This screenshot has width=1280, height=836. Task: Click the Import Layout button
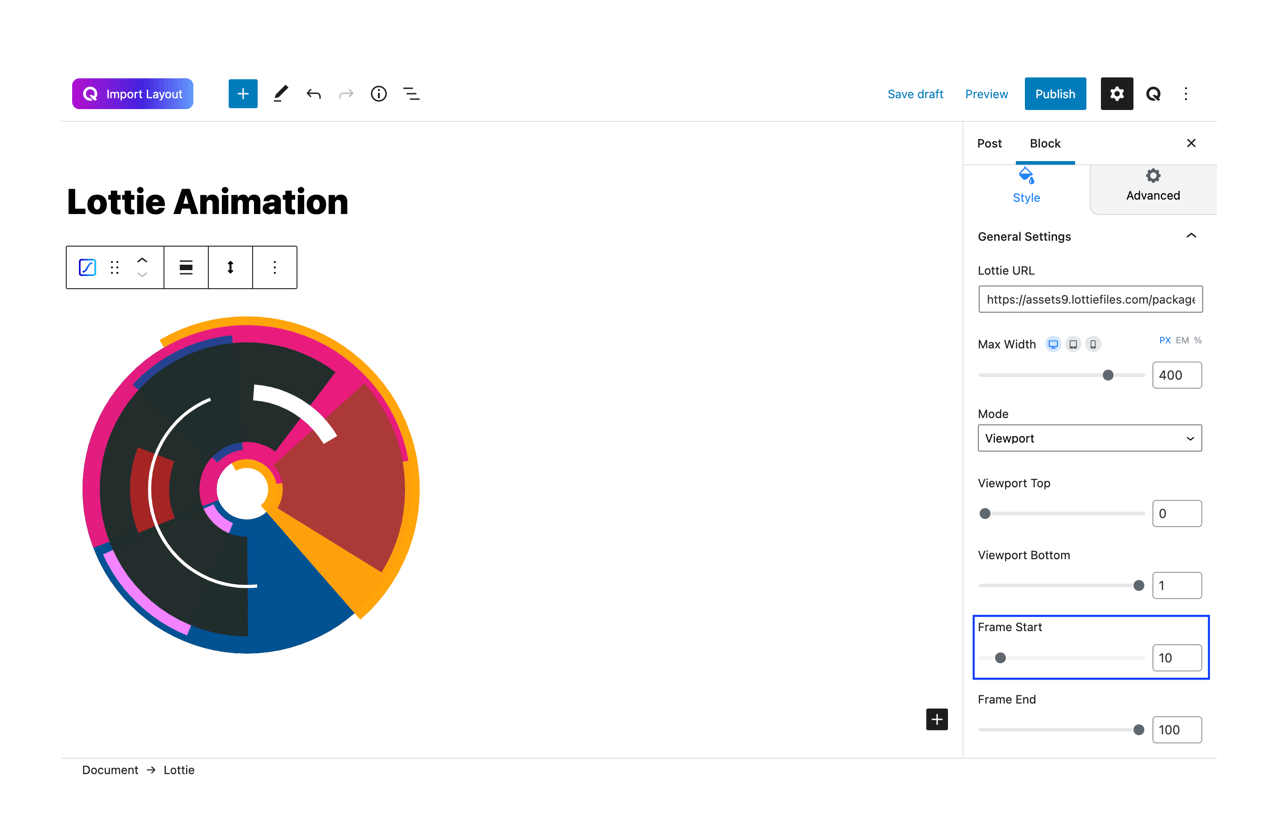pyautogui.click(x=132, y=94)
